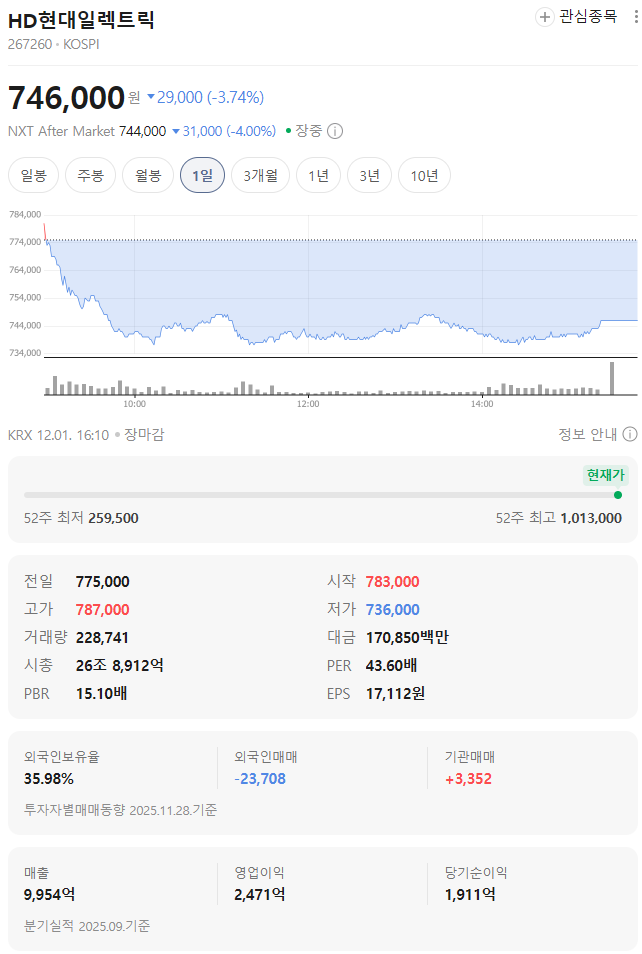Click the 시총 value 26조 8,912억

pos(119,665)
